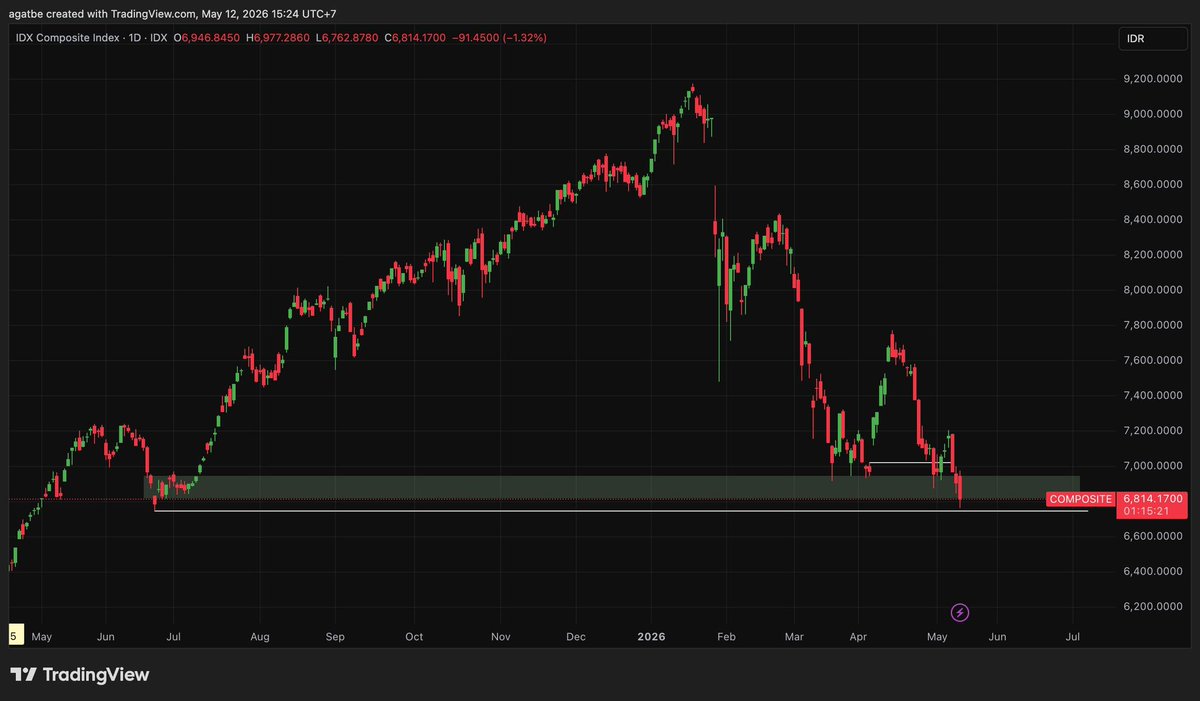The image size is (1200, 701).
Task: Click the 6,400.0000 price axis label
Action: pos(1153,572)
